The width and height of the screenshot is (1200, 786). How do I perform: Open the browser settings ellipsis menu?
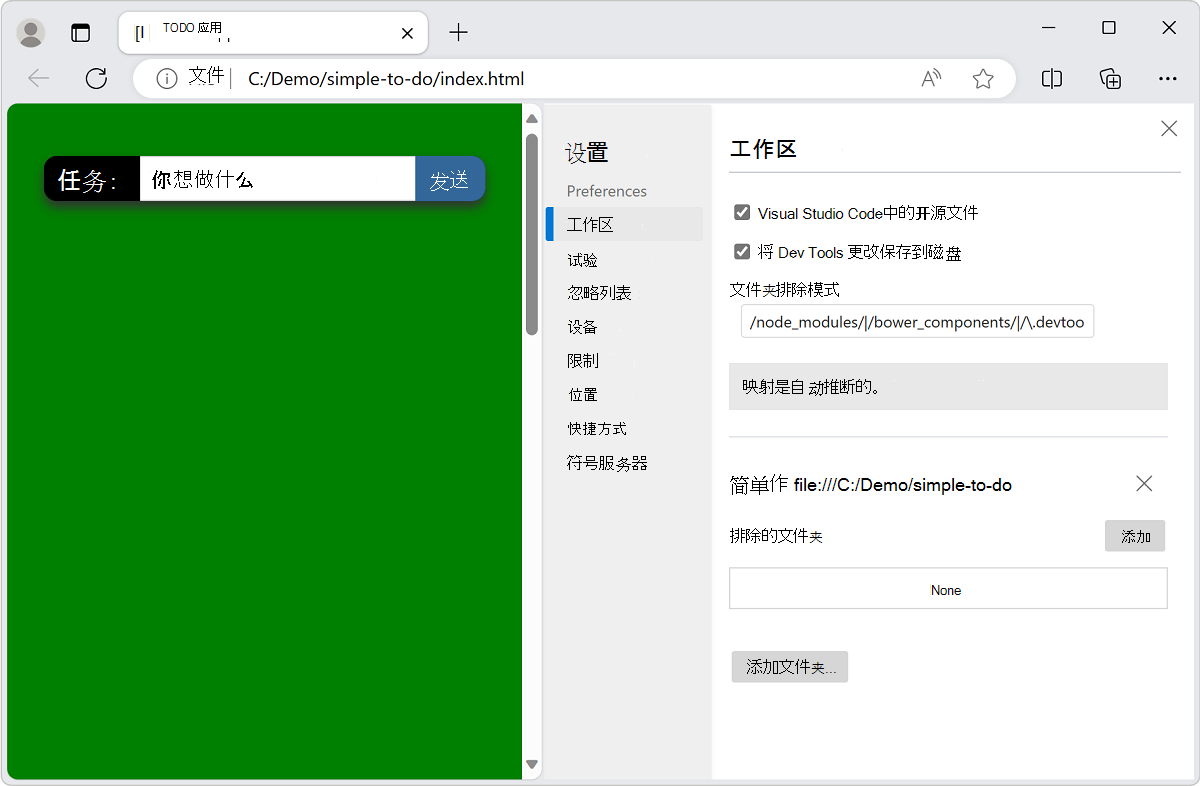pyautogui.click(x=1168, y=78)
